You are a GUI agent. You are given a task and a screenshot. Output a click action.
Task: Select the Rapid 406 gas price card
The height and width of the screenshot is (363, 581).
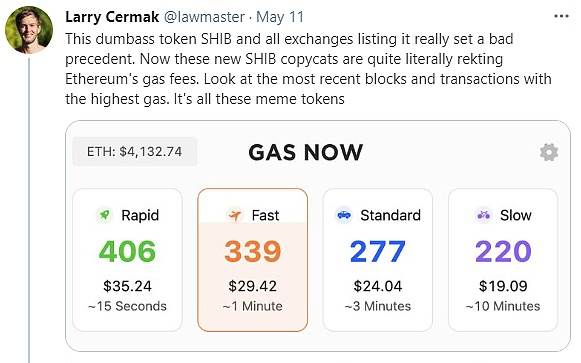pos(127,260)
